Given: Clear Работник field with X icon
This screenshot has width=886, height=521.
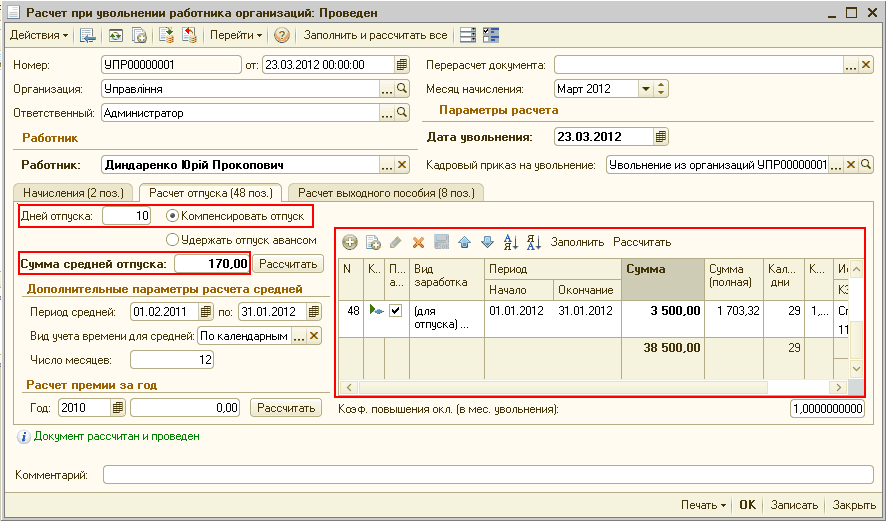Looking at the screenshot, I should (x=402, y=165).
